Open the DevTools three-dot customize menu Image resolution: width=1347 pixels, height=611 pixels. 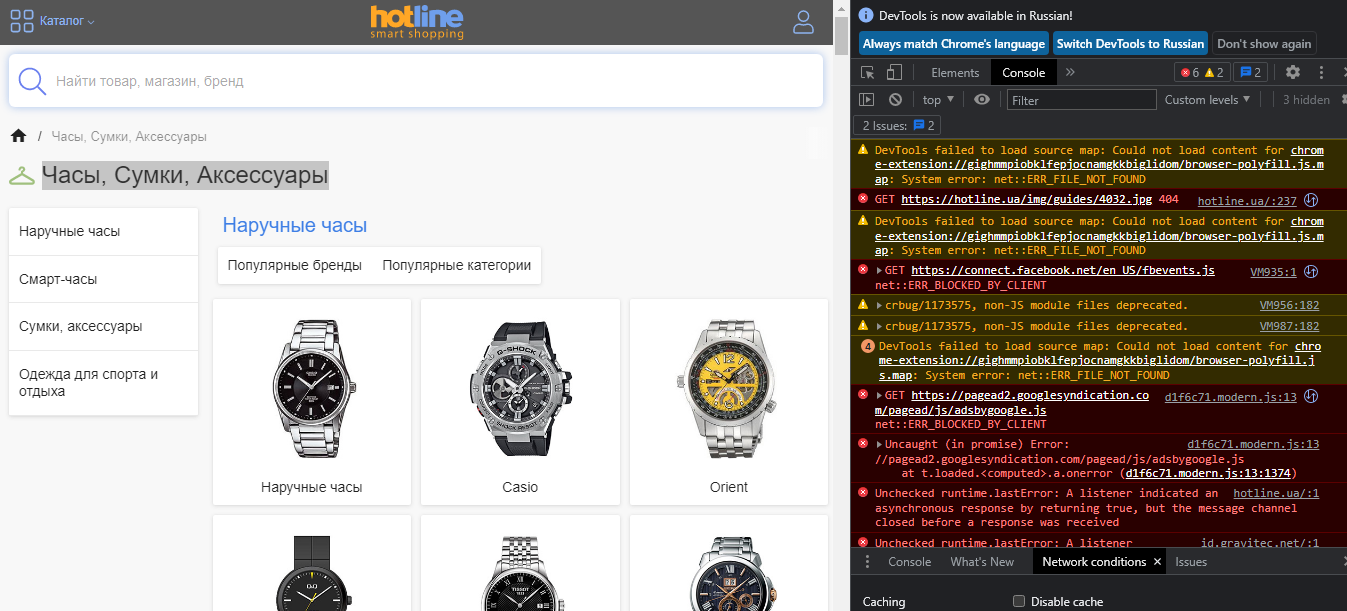coord(1322,72)
